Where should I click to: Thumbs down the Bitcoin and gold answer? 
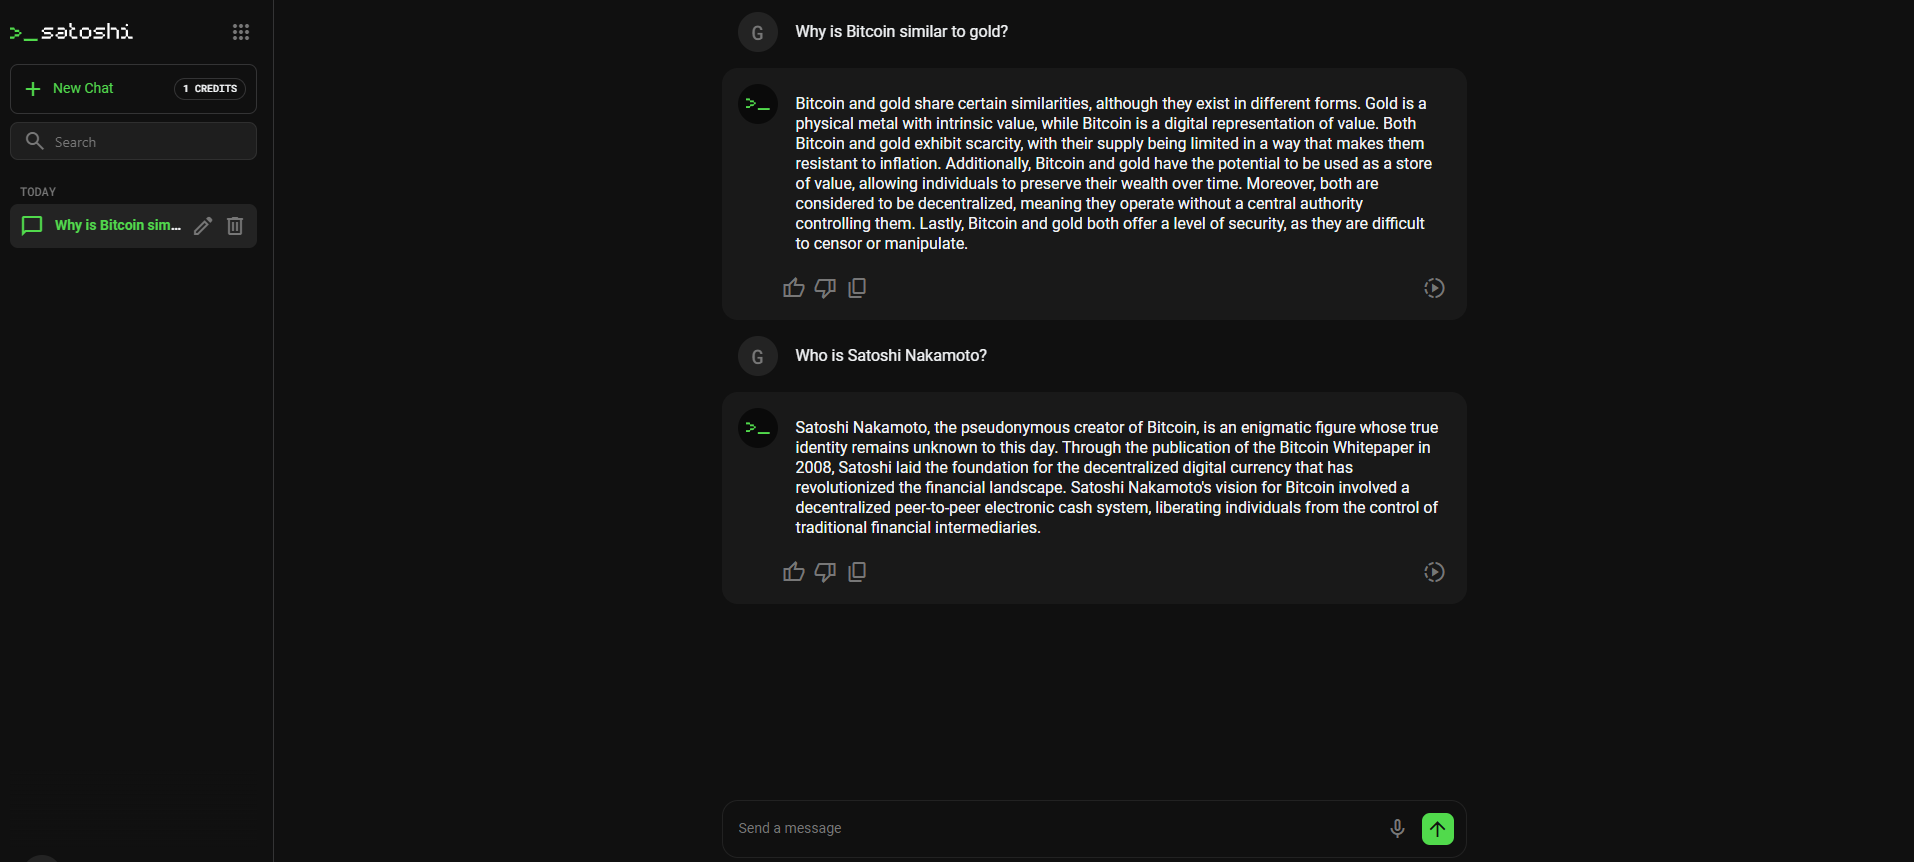click(x=825, y=288)
